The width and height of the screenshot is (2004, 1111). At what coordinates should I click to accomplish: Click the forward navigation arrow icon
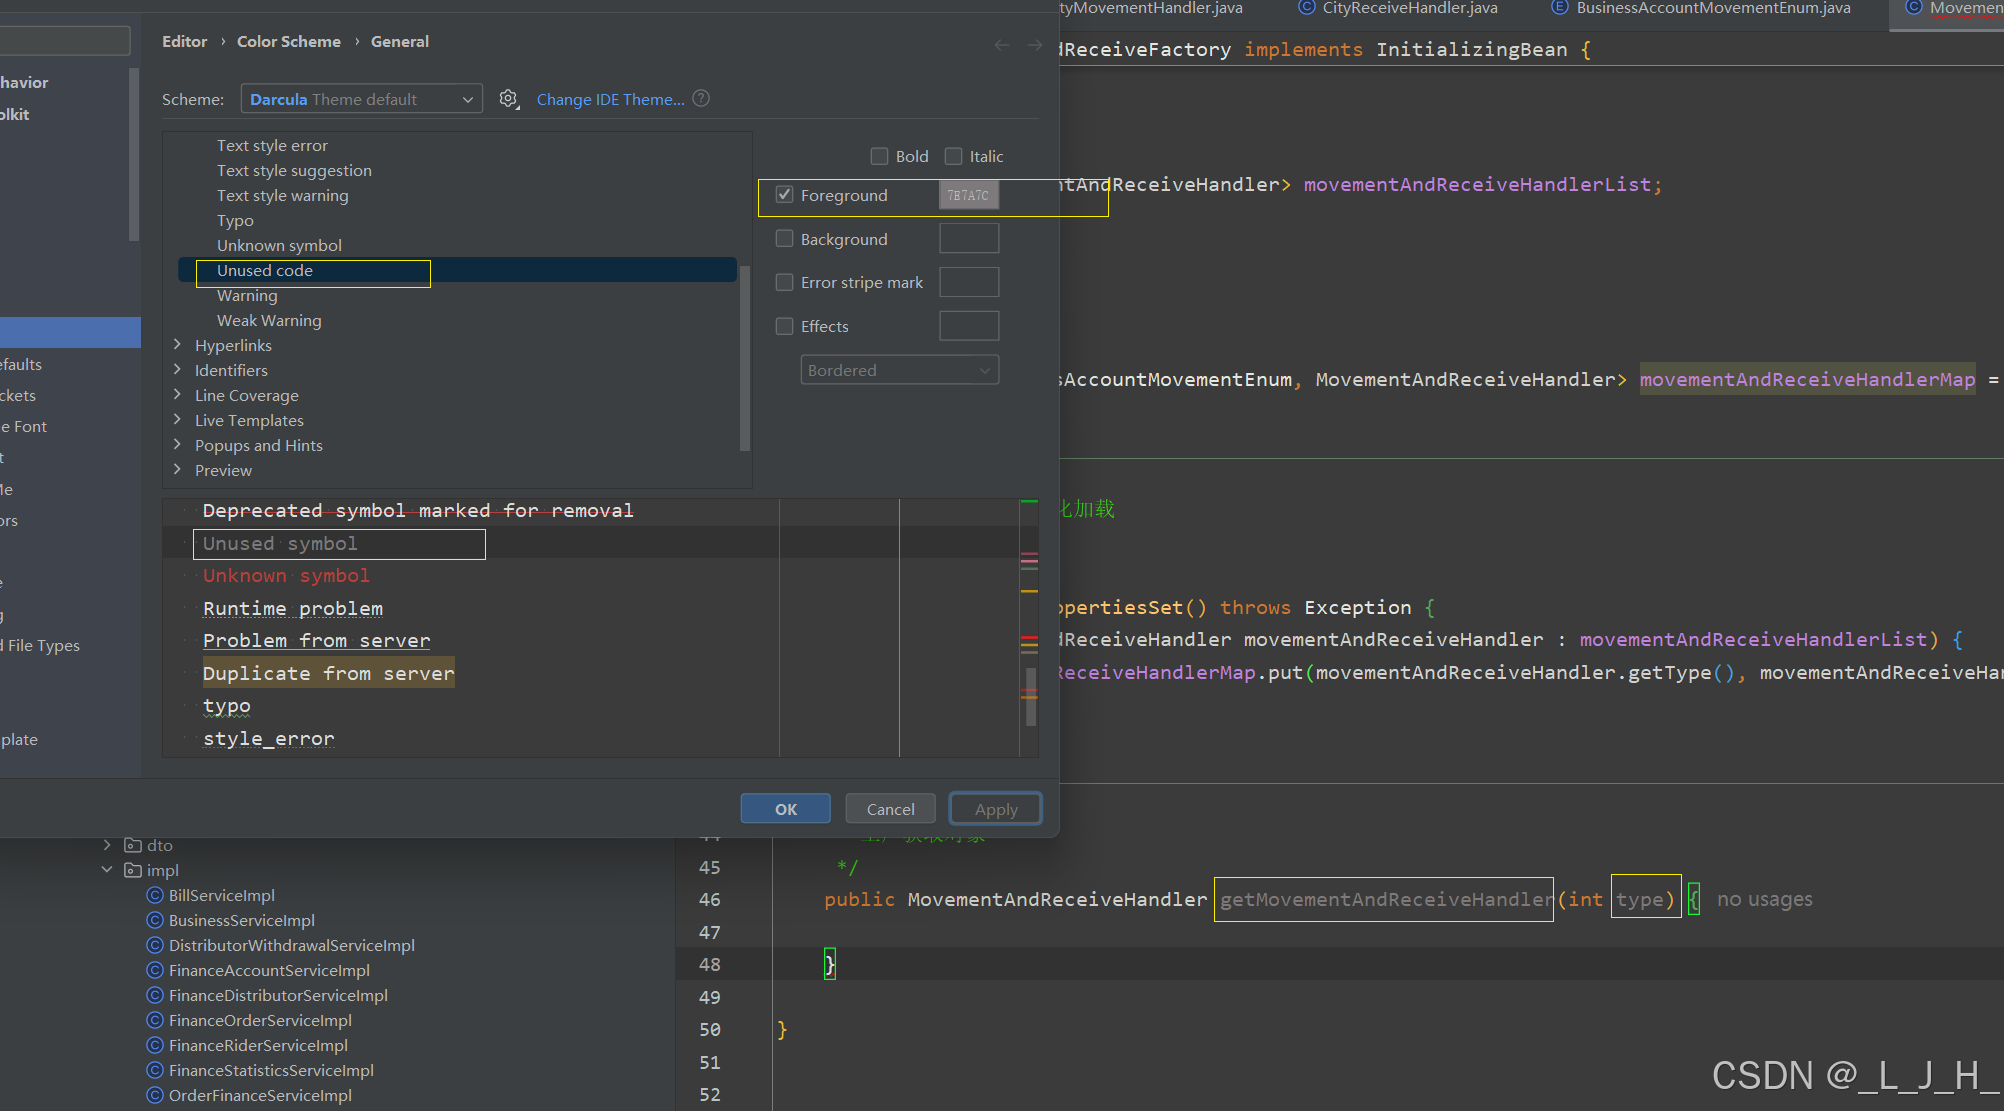click(1035, 45)
